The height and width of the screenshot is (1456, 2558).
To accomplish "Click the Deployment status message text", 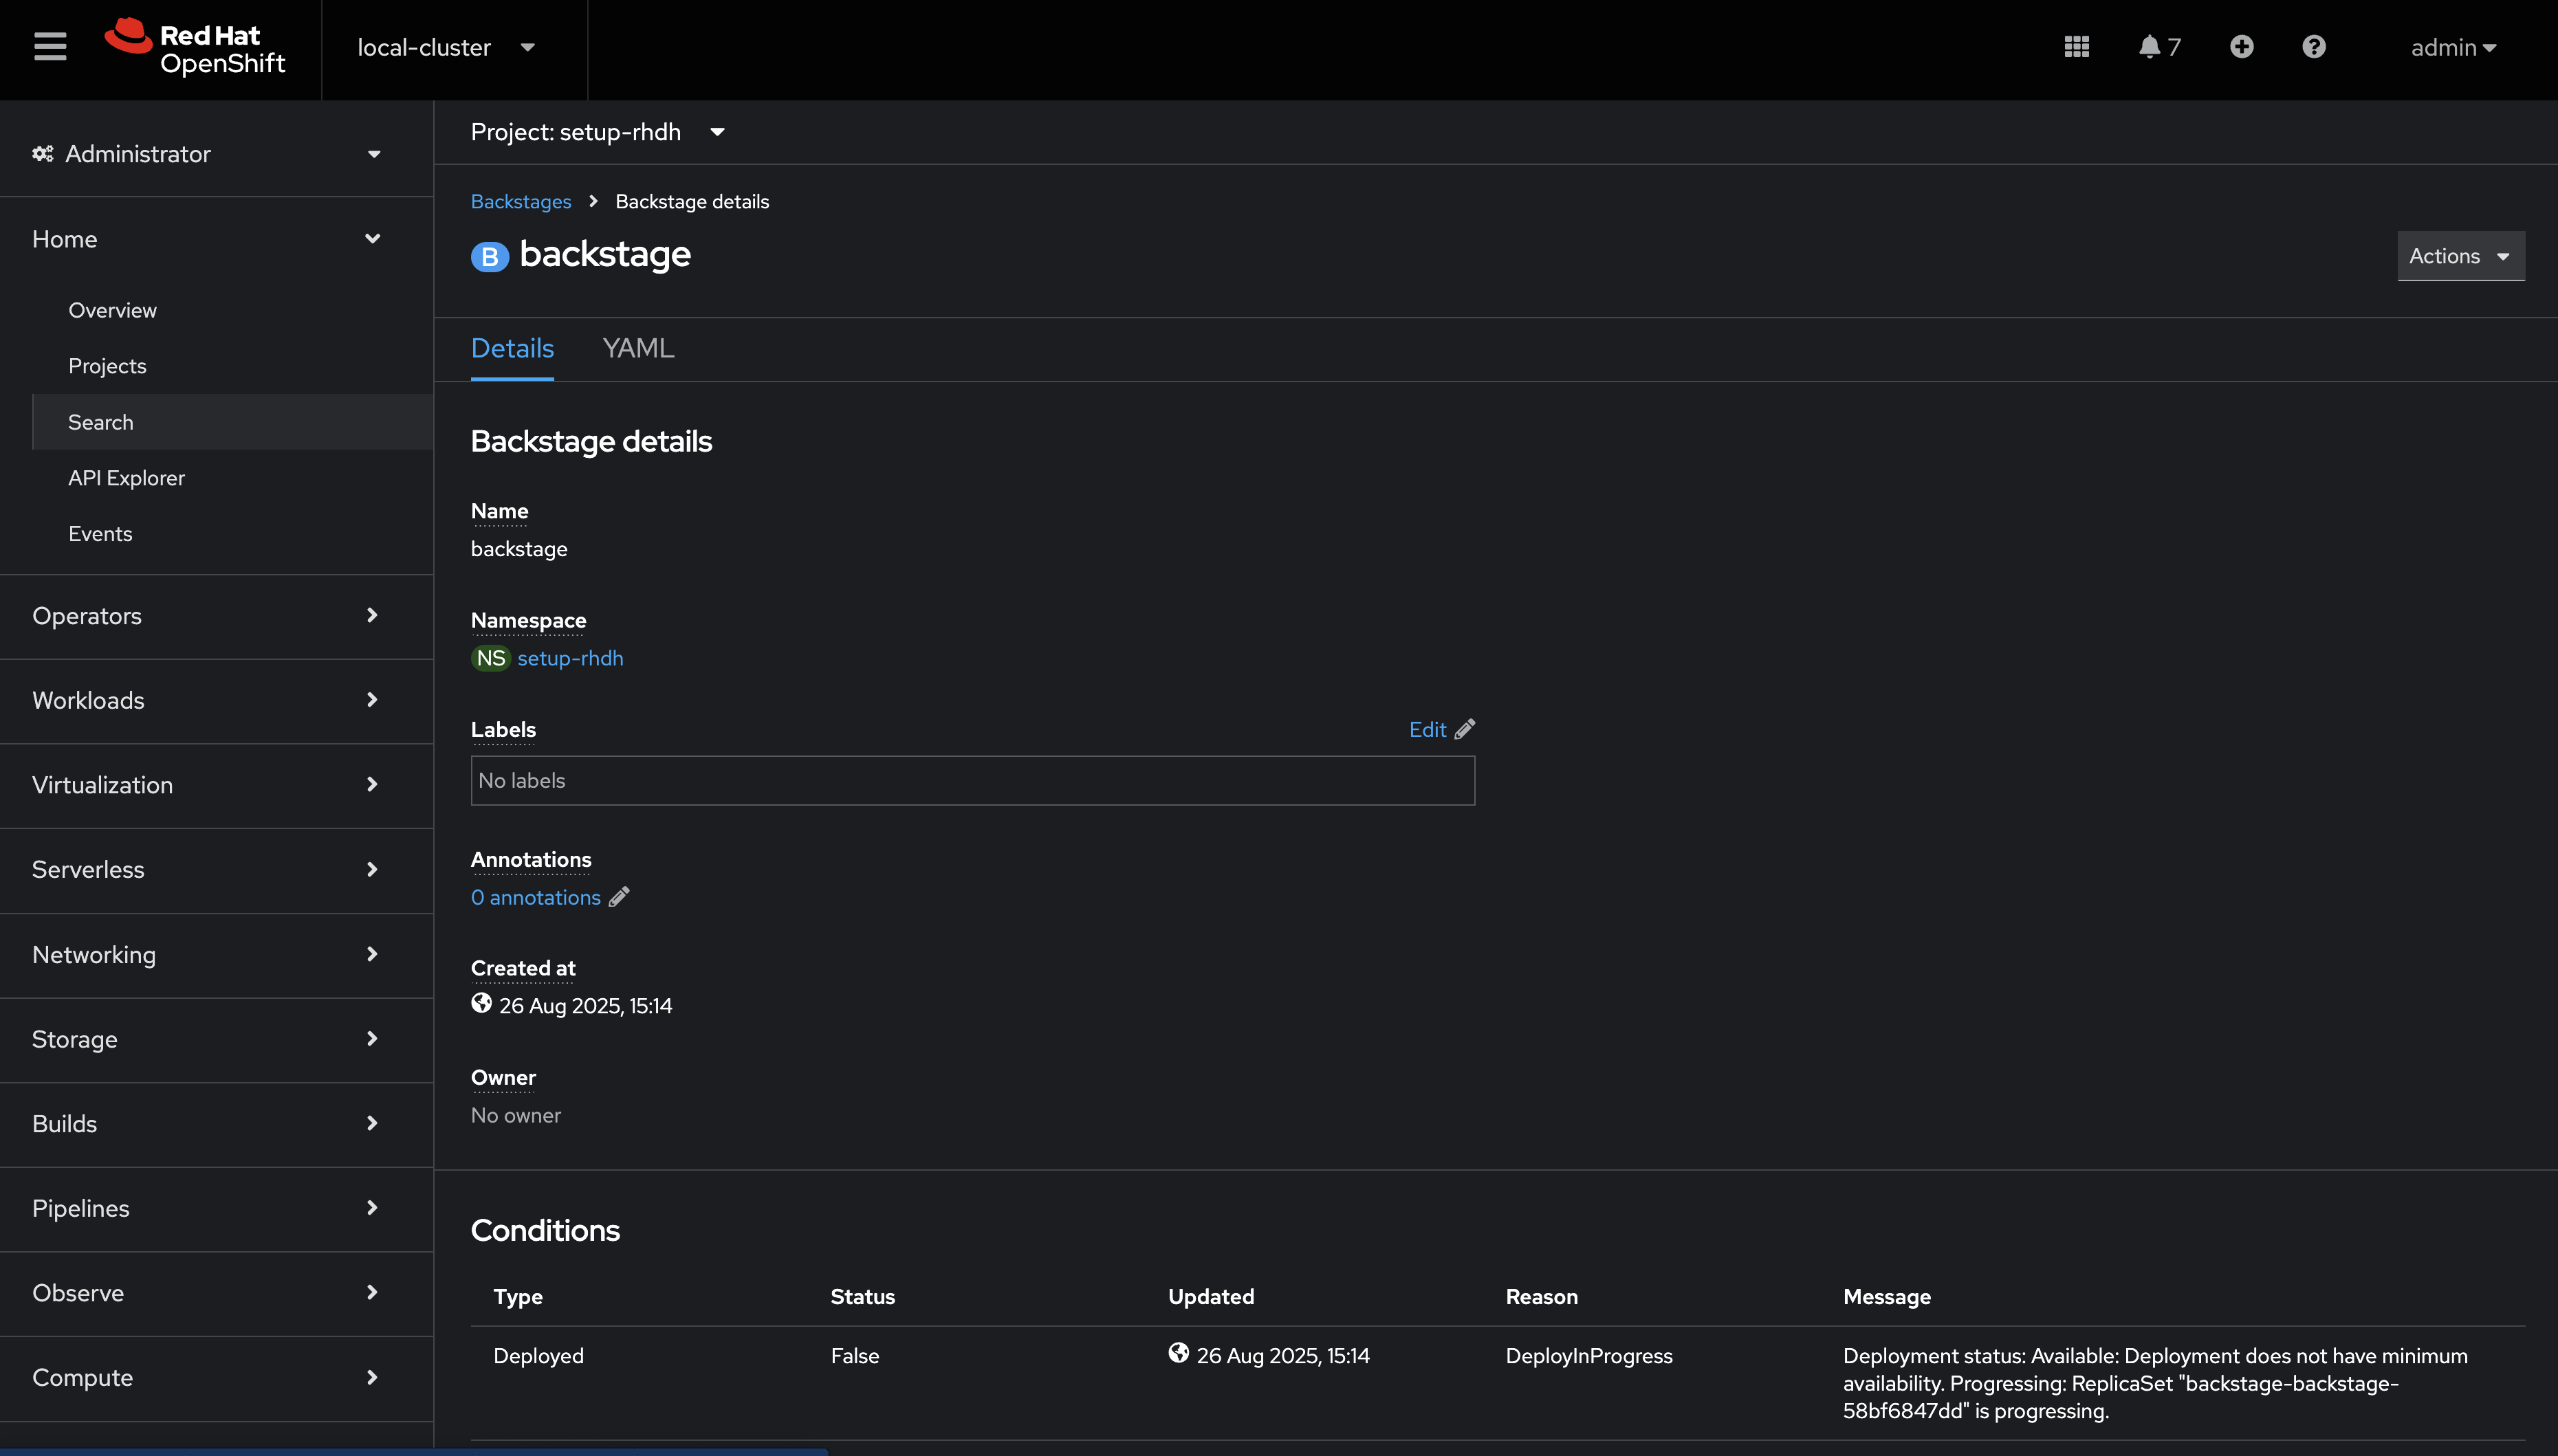I will tap(2155, 1383).
